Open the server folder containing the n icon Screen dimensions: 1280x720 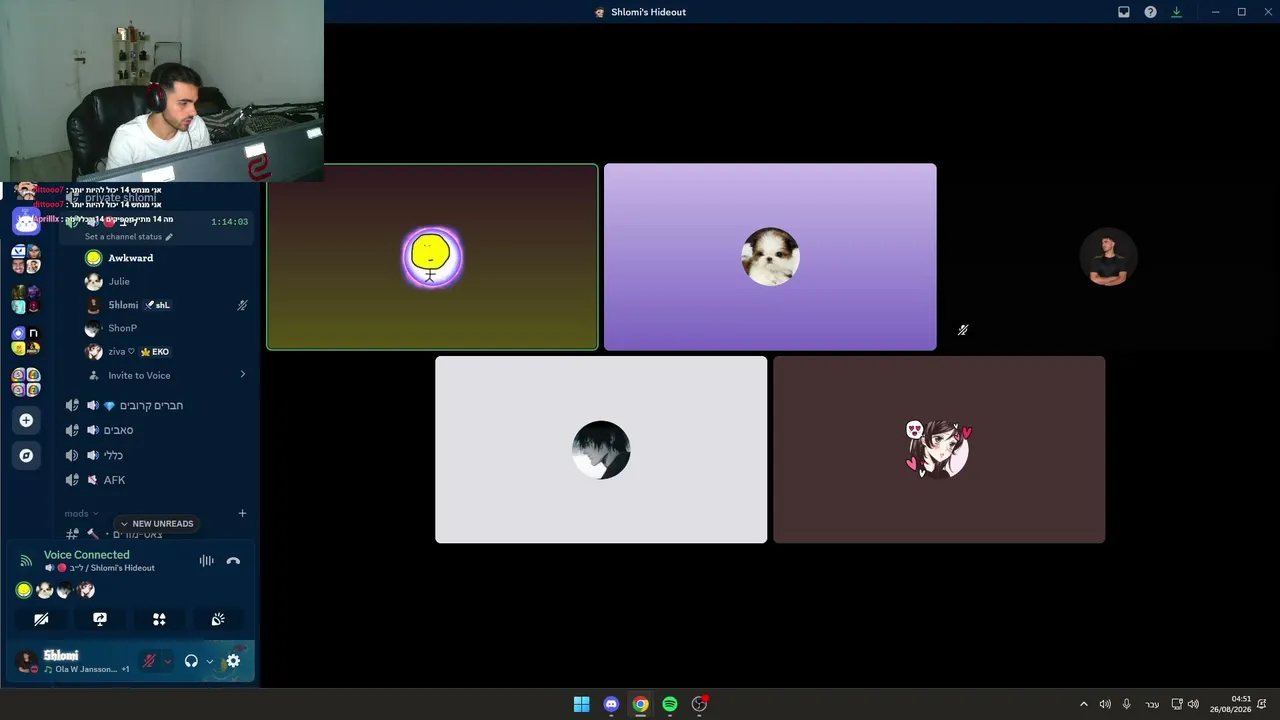tap(26, 340)
